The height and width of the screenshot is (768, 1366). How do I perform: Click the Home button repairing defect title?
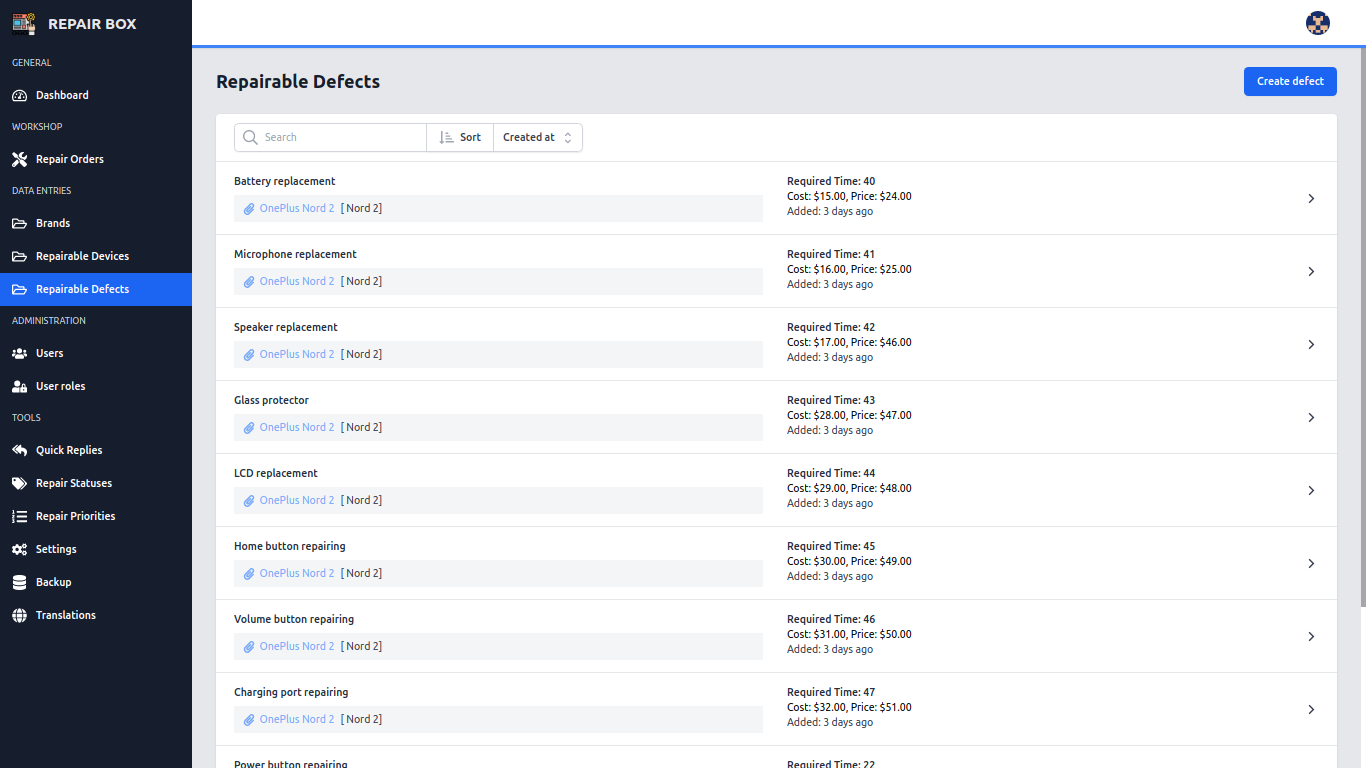pyautogui.click(x=290, y=546)
